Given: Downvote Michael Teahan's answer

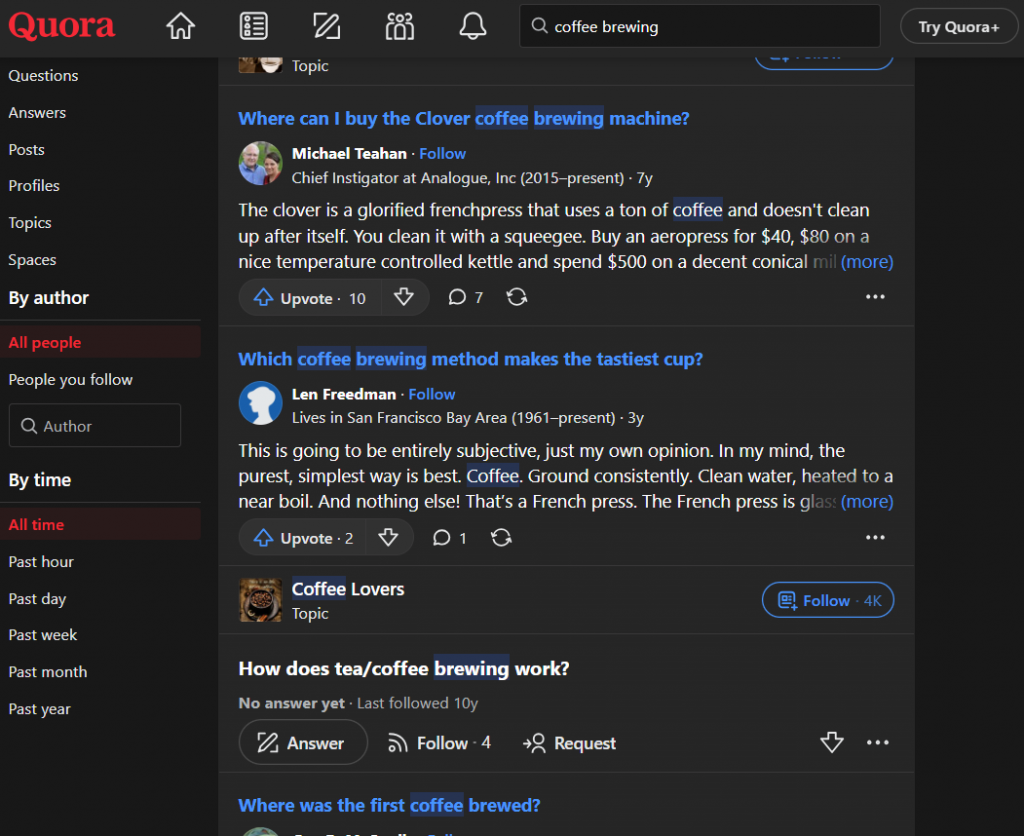Looking at the screenshot, I should [404, 297].
